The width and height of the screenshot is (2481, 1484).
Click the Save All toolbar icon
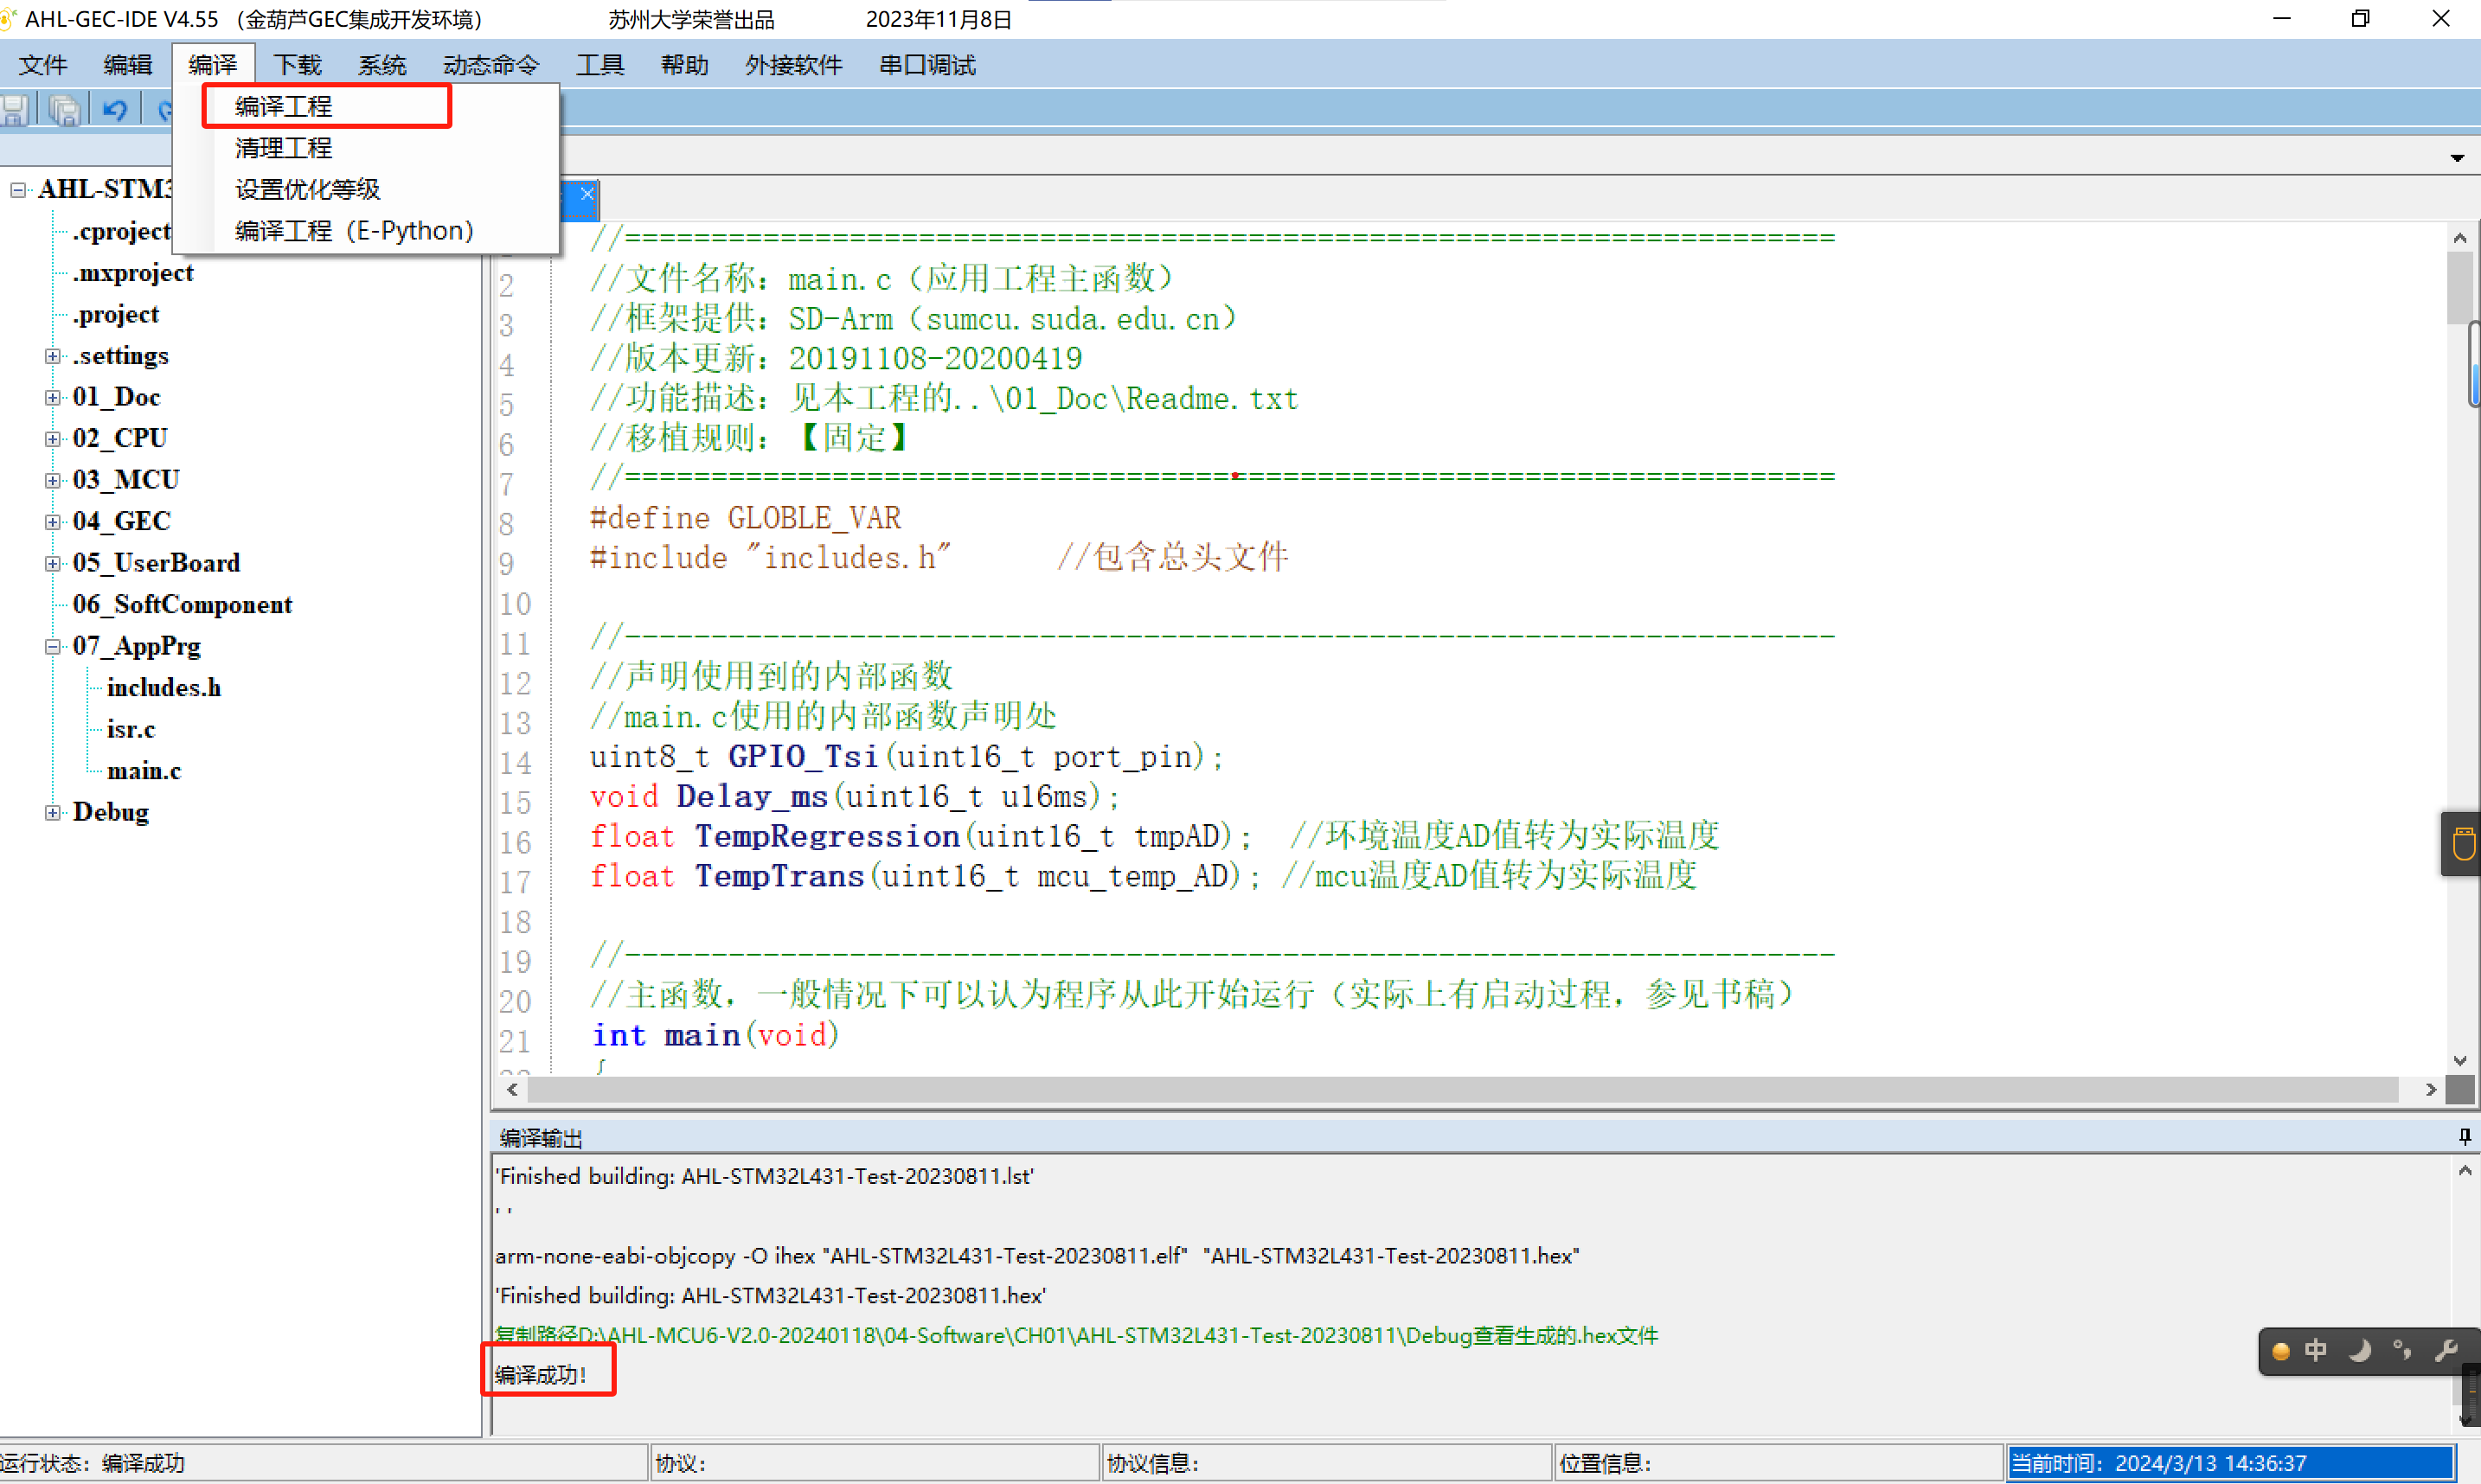[65, 109]
